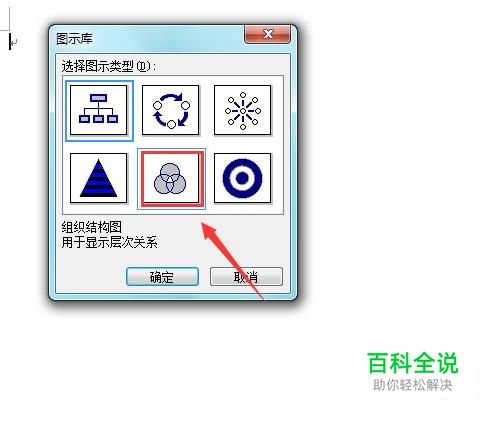Confirm with the 确定 button
Viewport: 502px width, 424px height.
(162, 277)
